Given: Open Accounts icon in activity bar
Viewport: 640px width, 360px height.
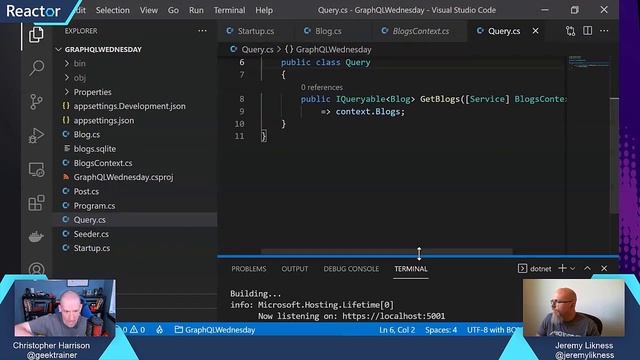Looking at the screenshot, I should coord(36,269).
